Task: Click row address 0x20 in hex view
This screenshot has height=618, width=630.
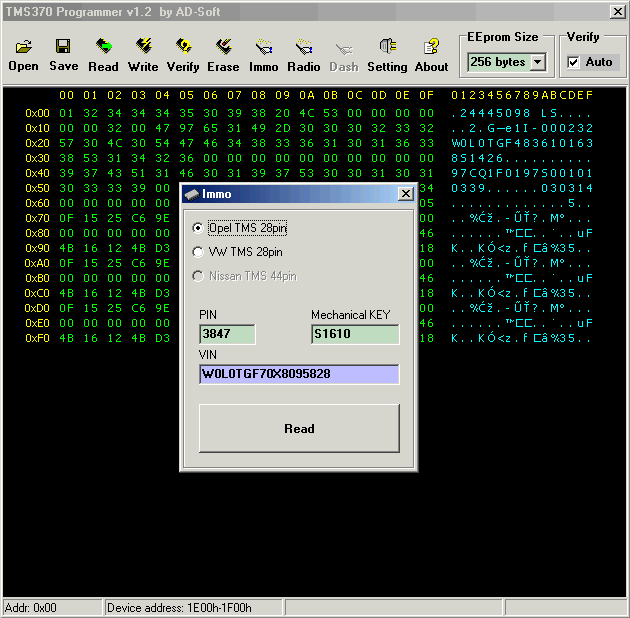Action: click(37, 143)
